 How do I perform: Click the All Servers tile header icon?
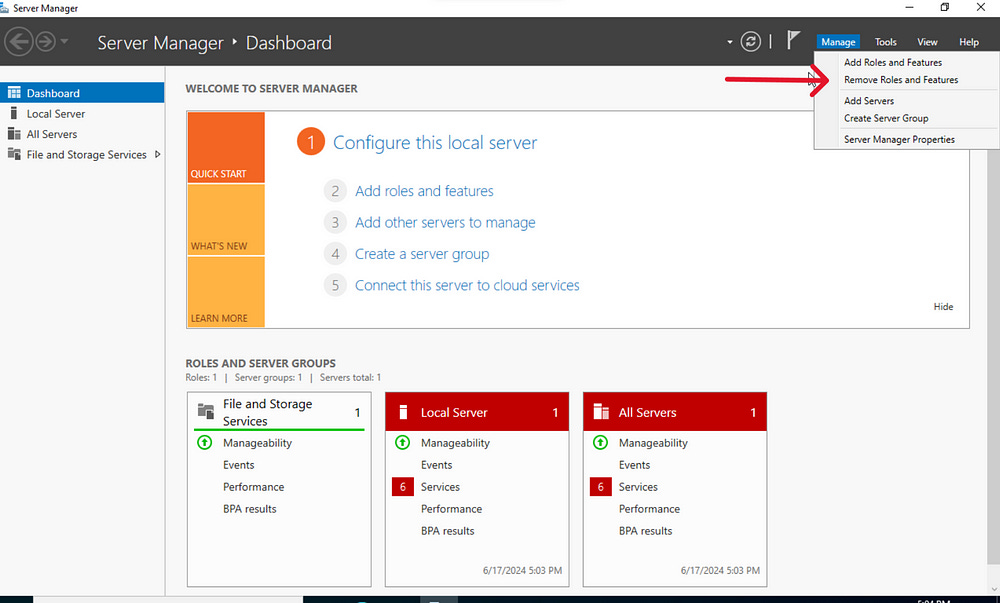[601, 412]
